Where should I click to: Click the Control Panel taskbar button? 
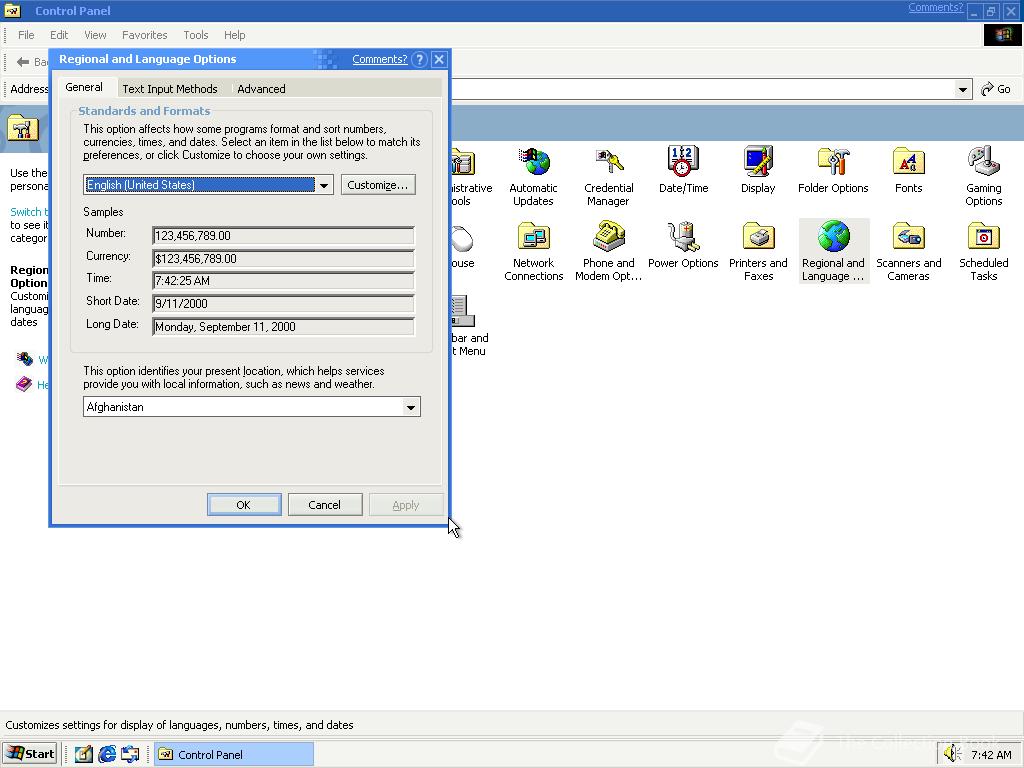click(x=234, y=754)
